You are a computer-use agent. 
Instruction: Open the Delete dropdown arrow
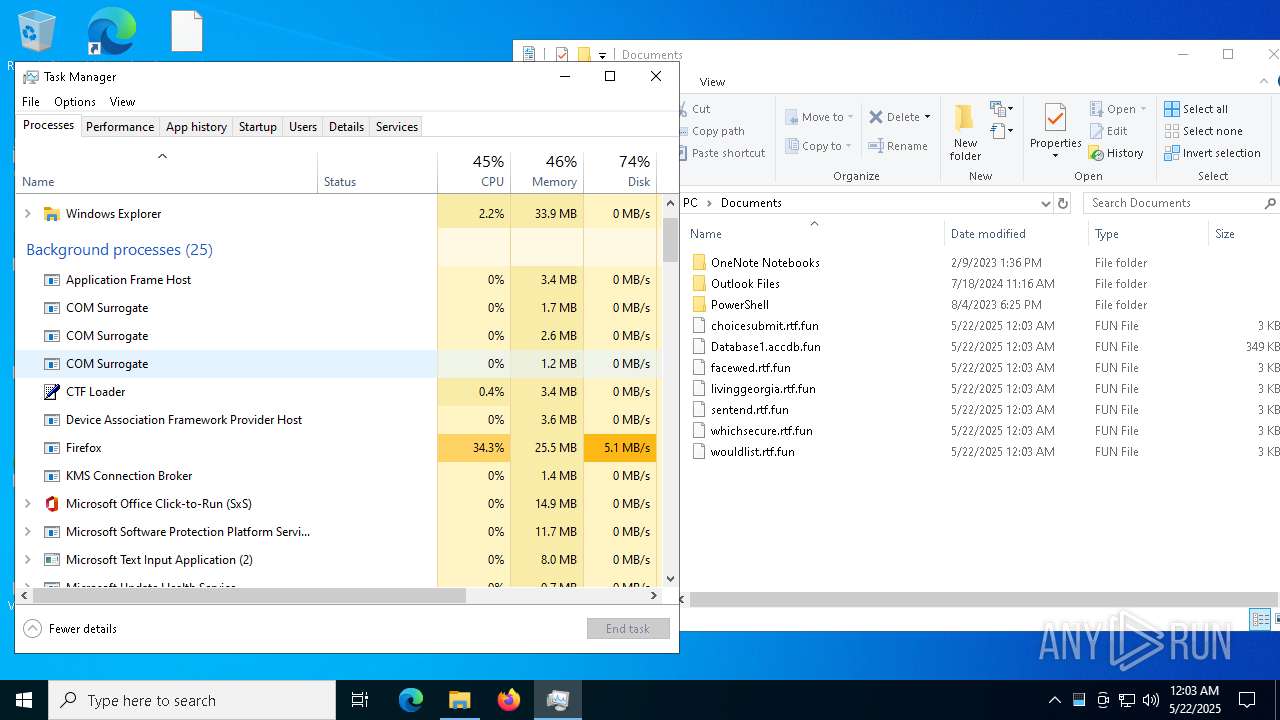tap(927, 117)
